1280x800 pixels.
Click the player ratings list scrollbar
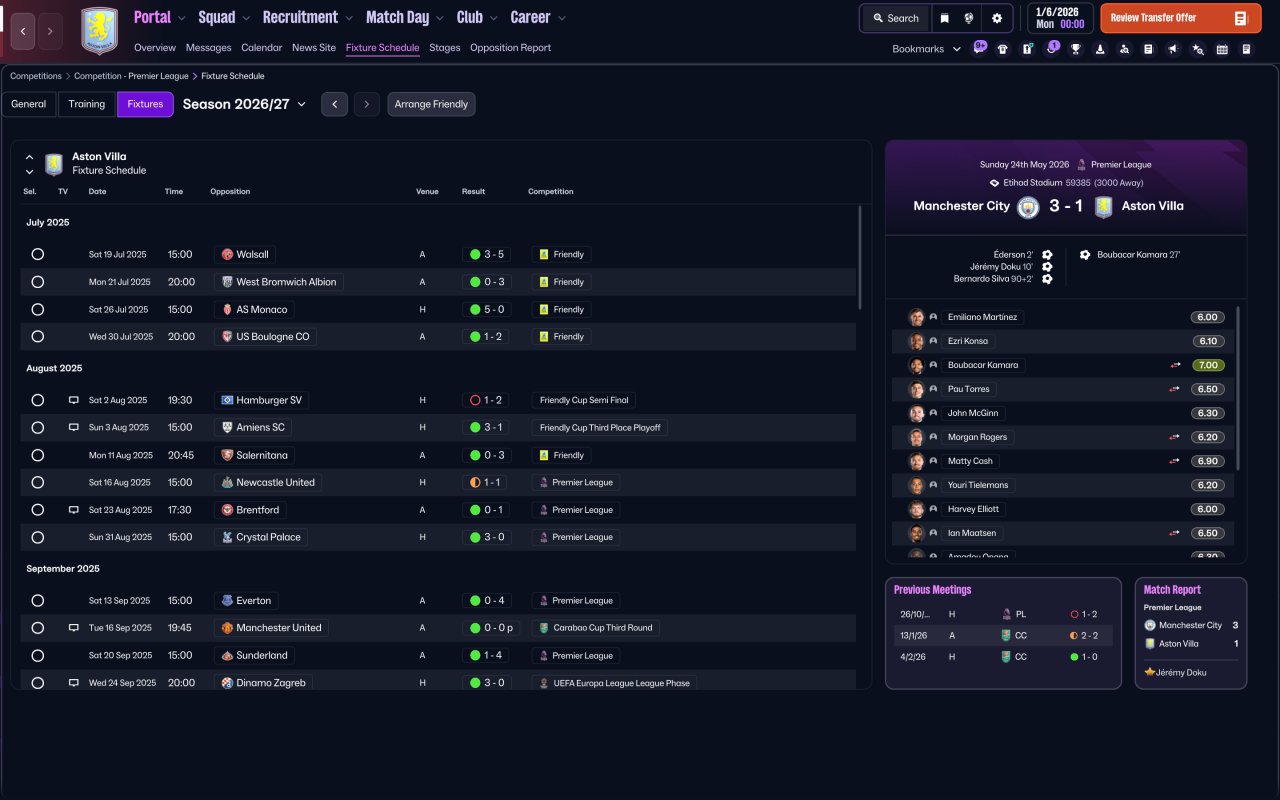[1238, 388]
